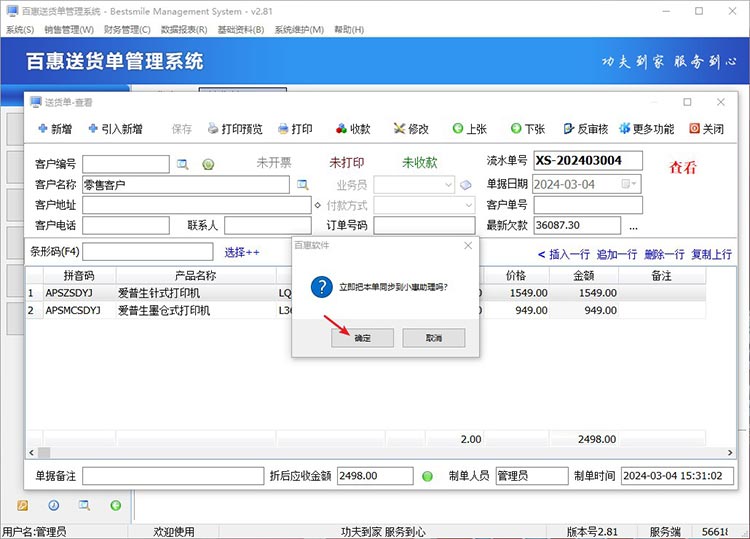Screen dimensions: 750x539
Task: Click the 客户名称 field with 零售客户
Action: pos(186,185)
